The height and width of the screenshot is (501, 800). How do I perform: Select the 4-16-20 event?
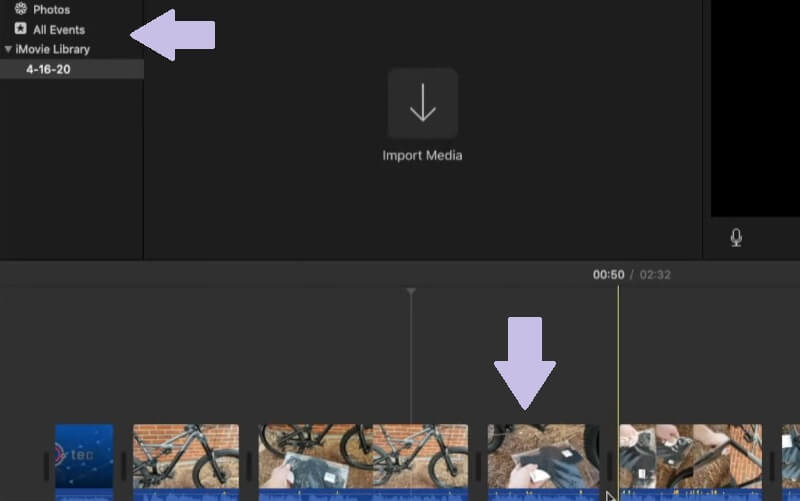(x=71, y=69)
